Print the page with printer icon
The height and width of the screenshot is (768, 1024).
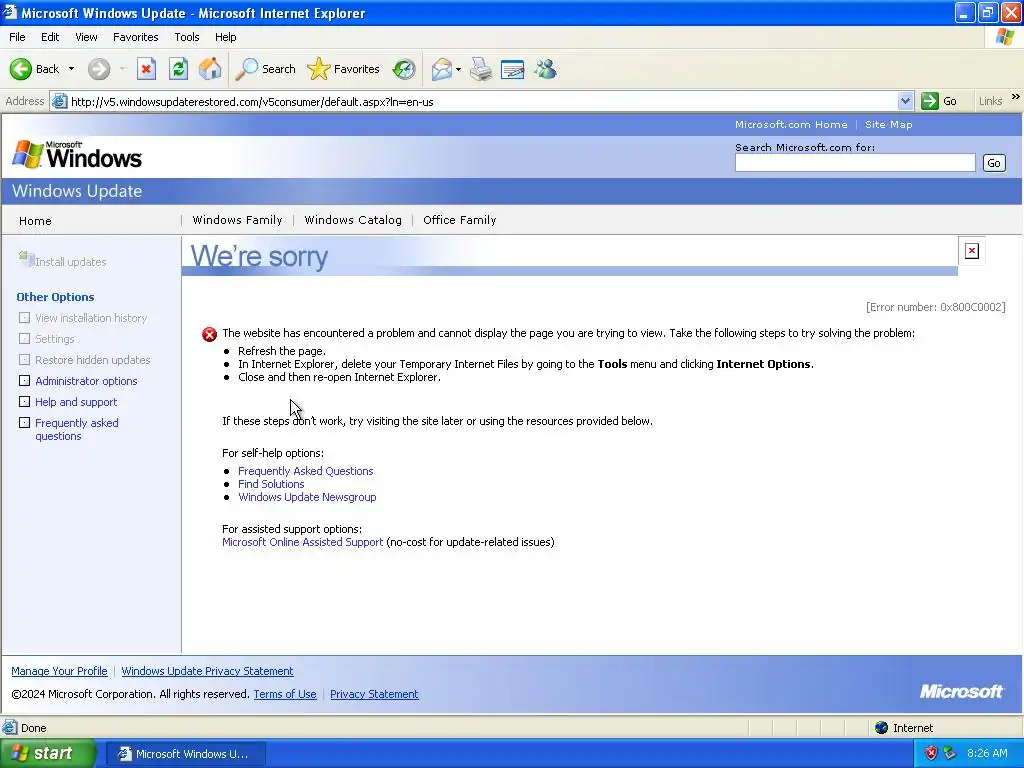(481, 69)
